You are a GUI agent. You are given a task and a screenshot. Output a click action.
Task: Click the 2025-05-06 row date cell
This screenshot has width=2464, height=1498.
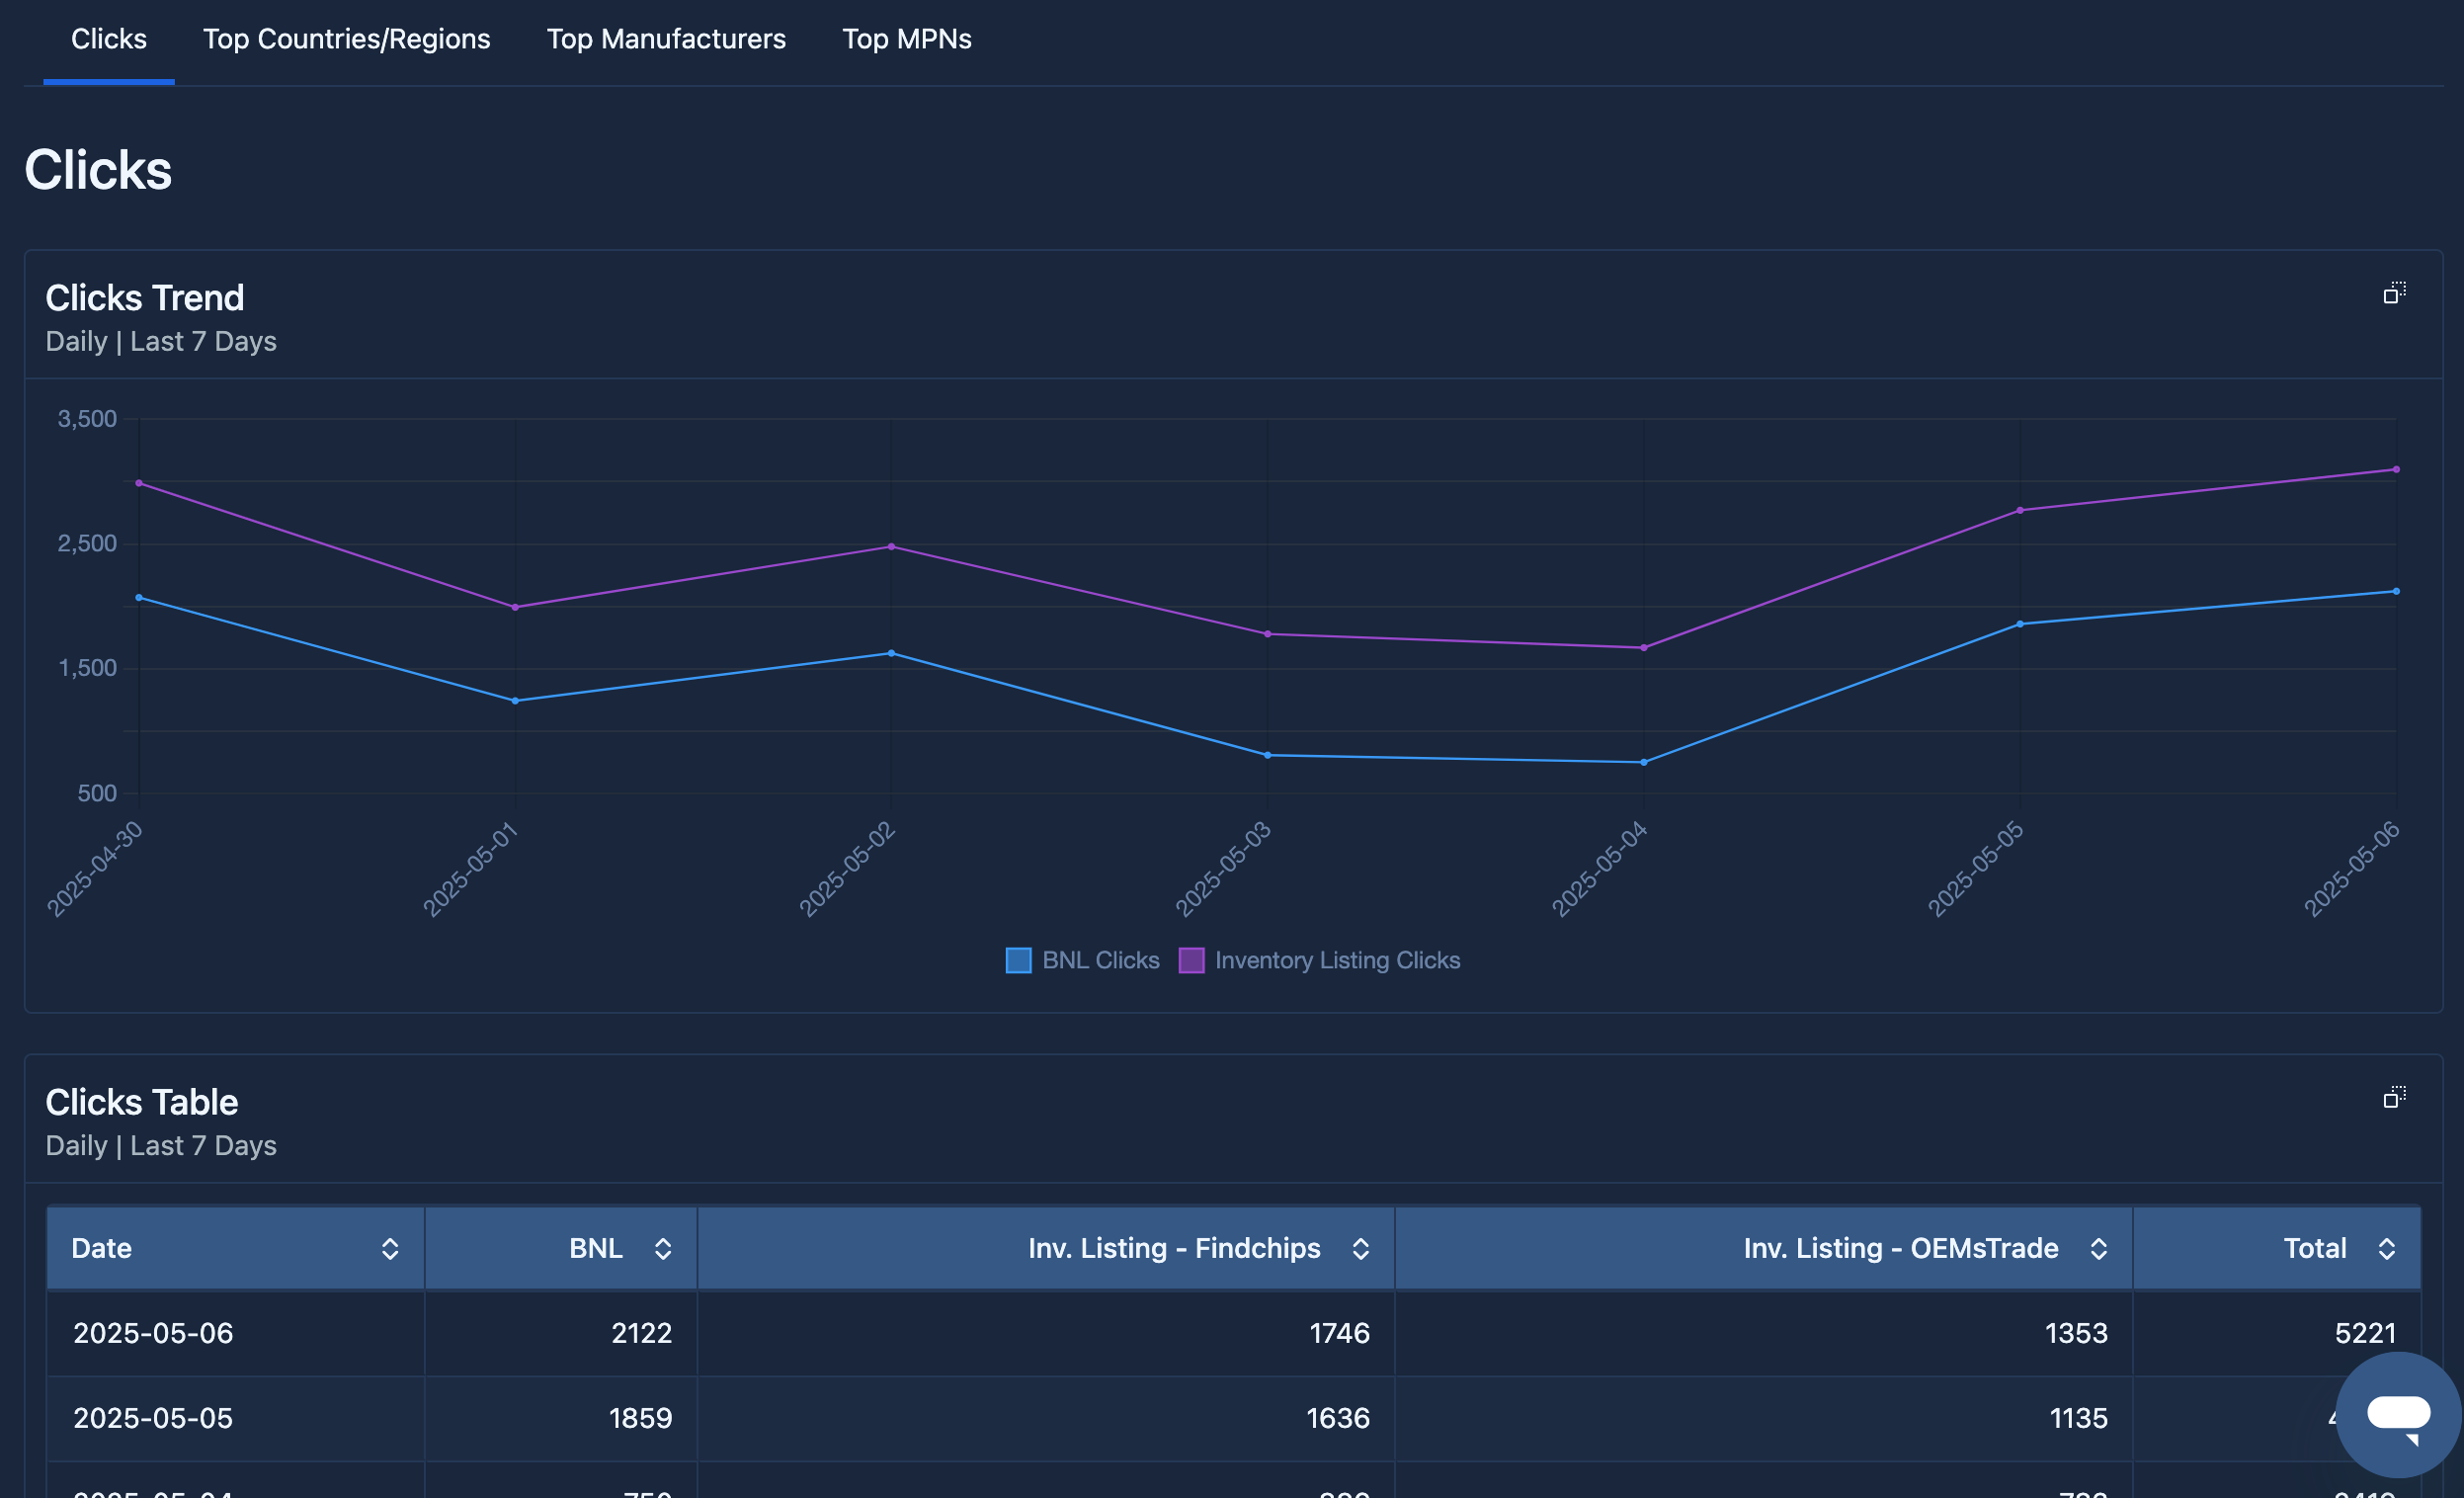click(x=153, y=1333)
